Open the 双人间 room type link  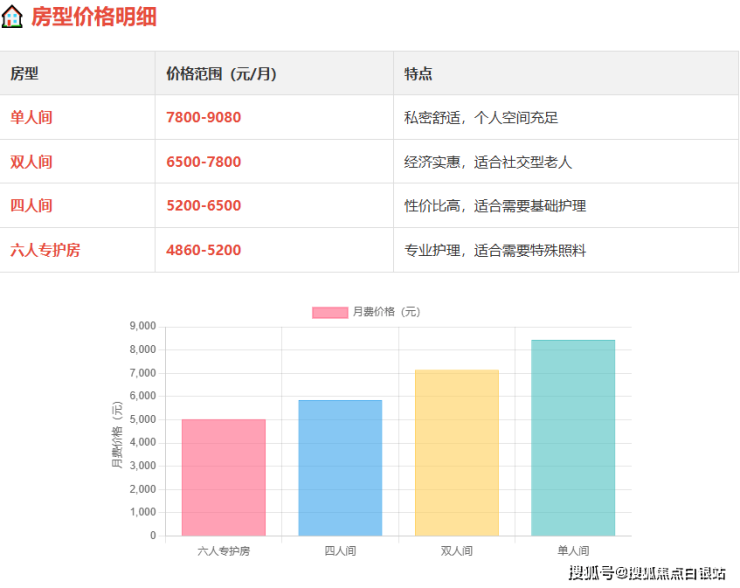coord(31,162)
